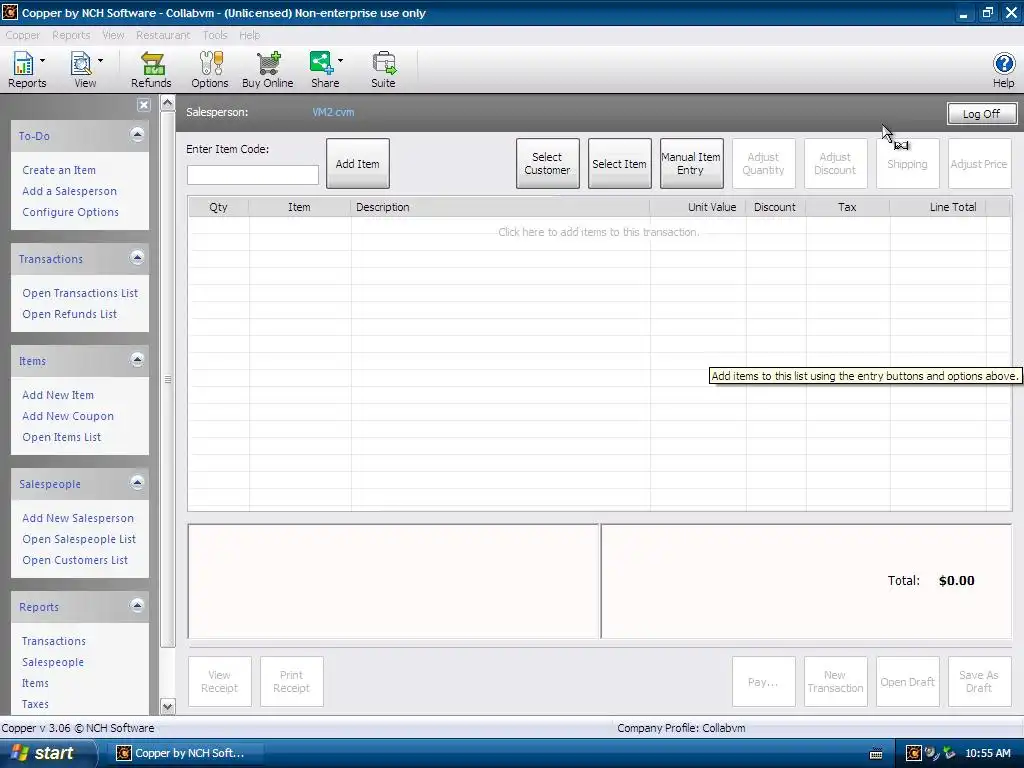The image size is (1024, 768).
Task: Open Refunds List from sidebar
Action: click(x=69, y=314)
